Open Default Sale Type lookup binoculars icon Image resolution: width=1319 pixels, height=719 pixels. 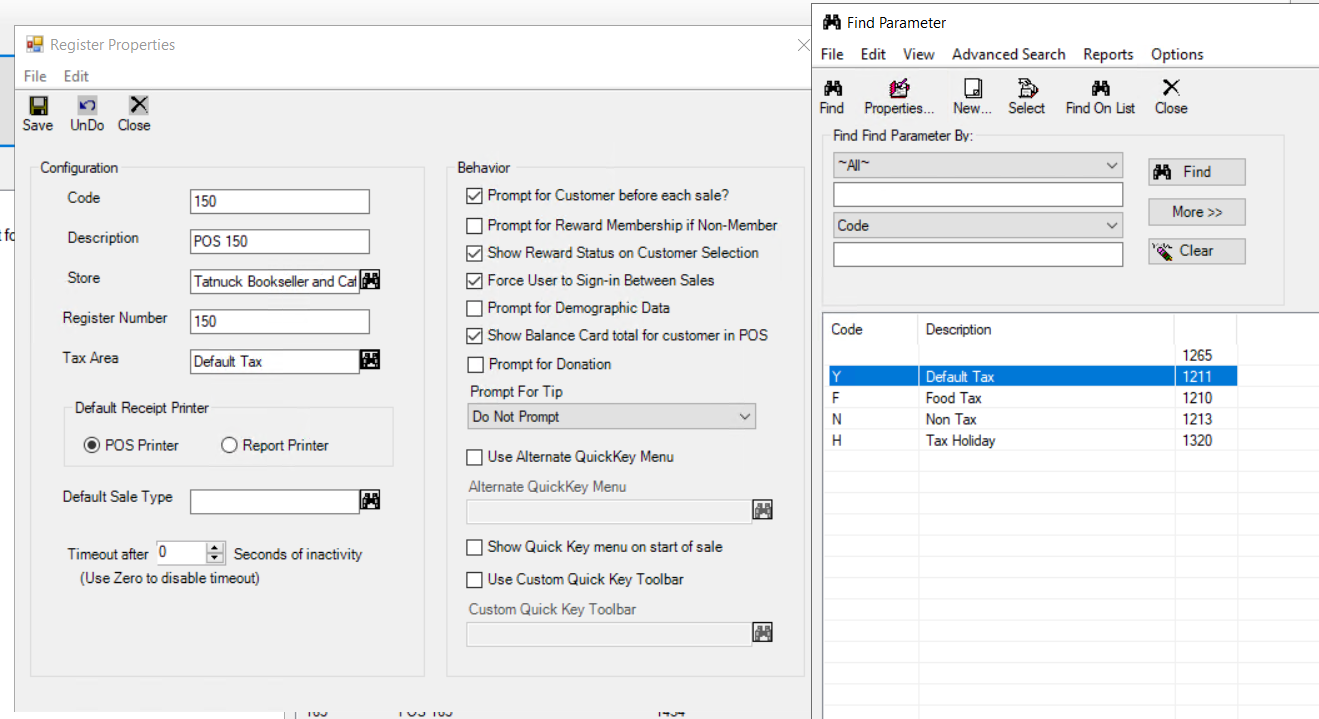coord(370,500)
